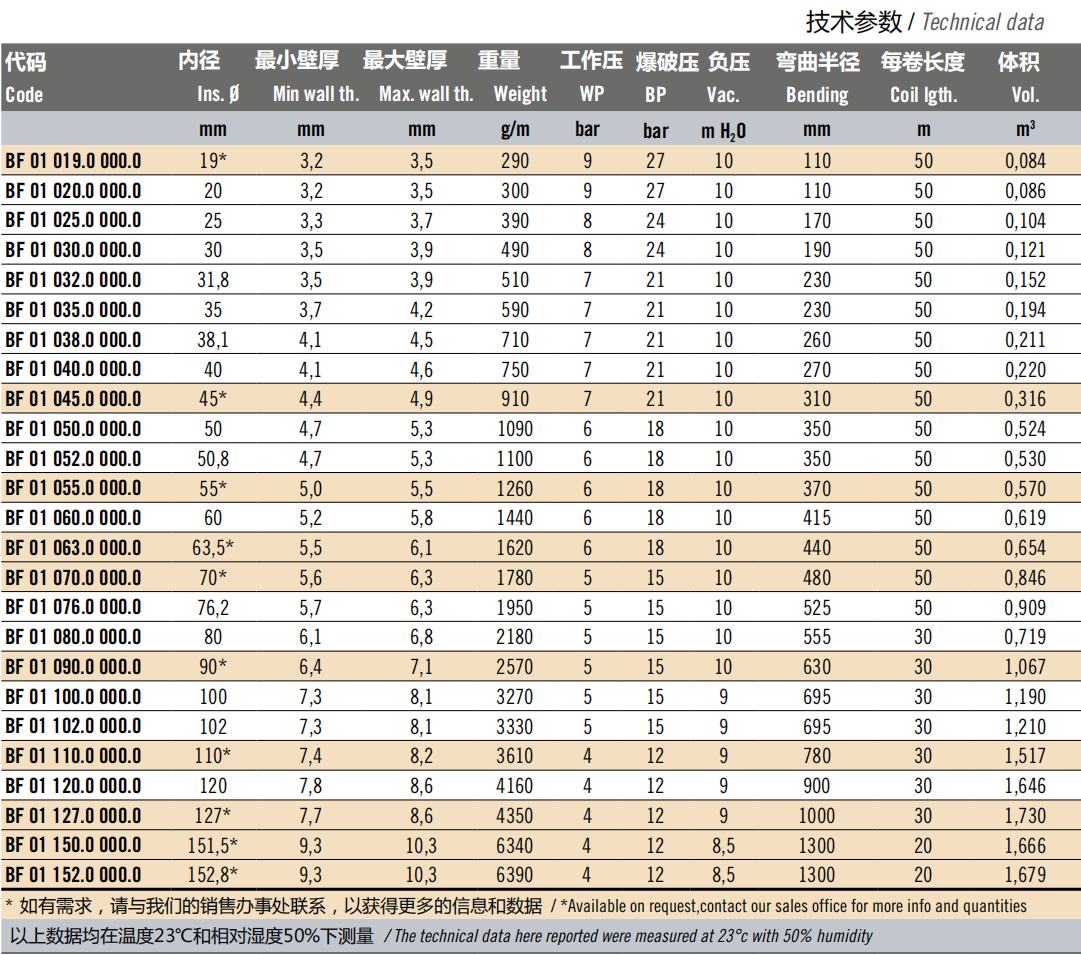Select code 'BF 01 020.0 000.0'

click(73, 190)
